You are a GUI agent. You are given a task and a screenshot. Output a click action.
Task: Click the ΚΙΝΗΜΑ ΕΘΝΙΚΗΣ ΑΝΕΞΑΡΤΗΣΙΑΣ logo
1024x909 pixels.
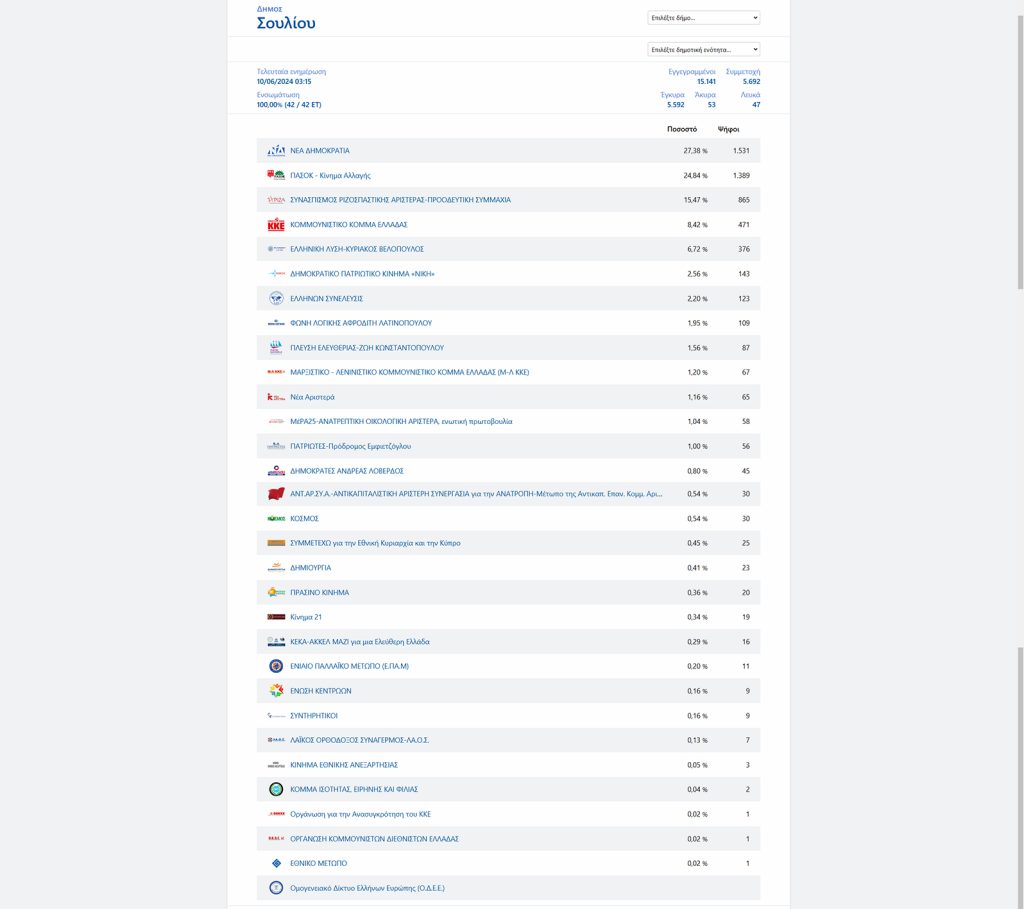pos(276,765)
